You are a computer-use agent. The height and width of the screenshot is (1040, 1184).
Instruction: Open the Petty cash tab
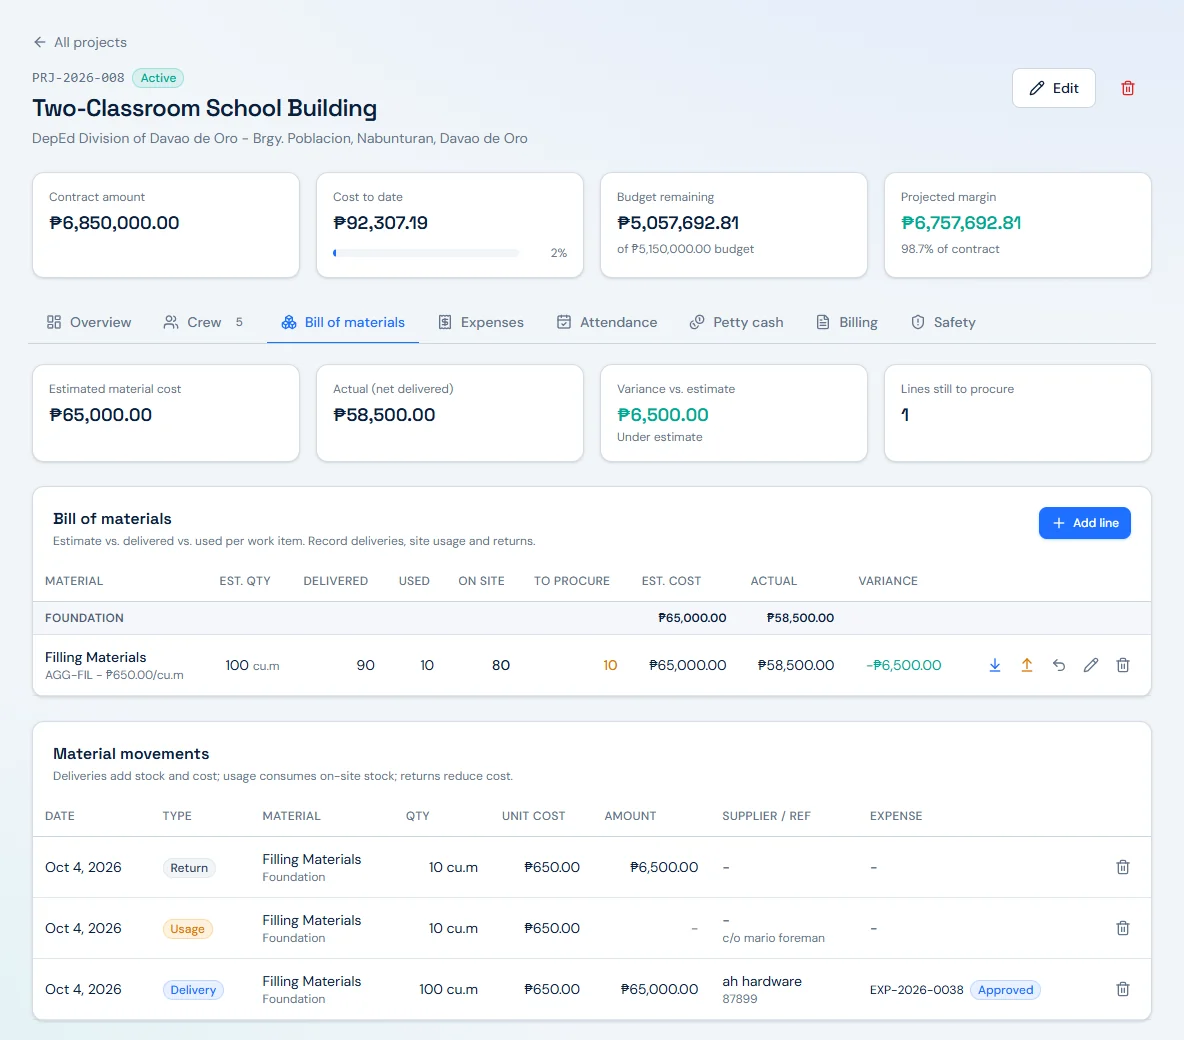click(x=737, y=322)
